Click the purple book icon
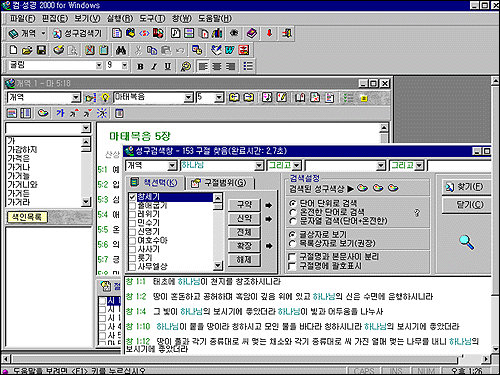The width and height of the screenshot is (500, 375). [252, 33]
